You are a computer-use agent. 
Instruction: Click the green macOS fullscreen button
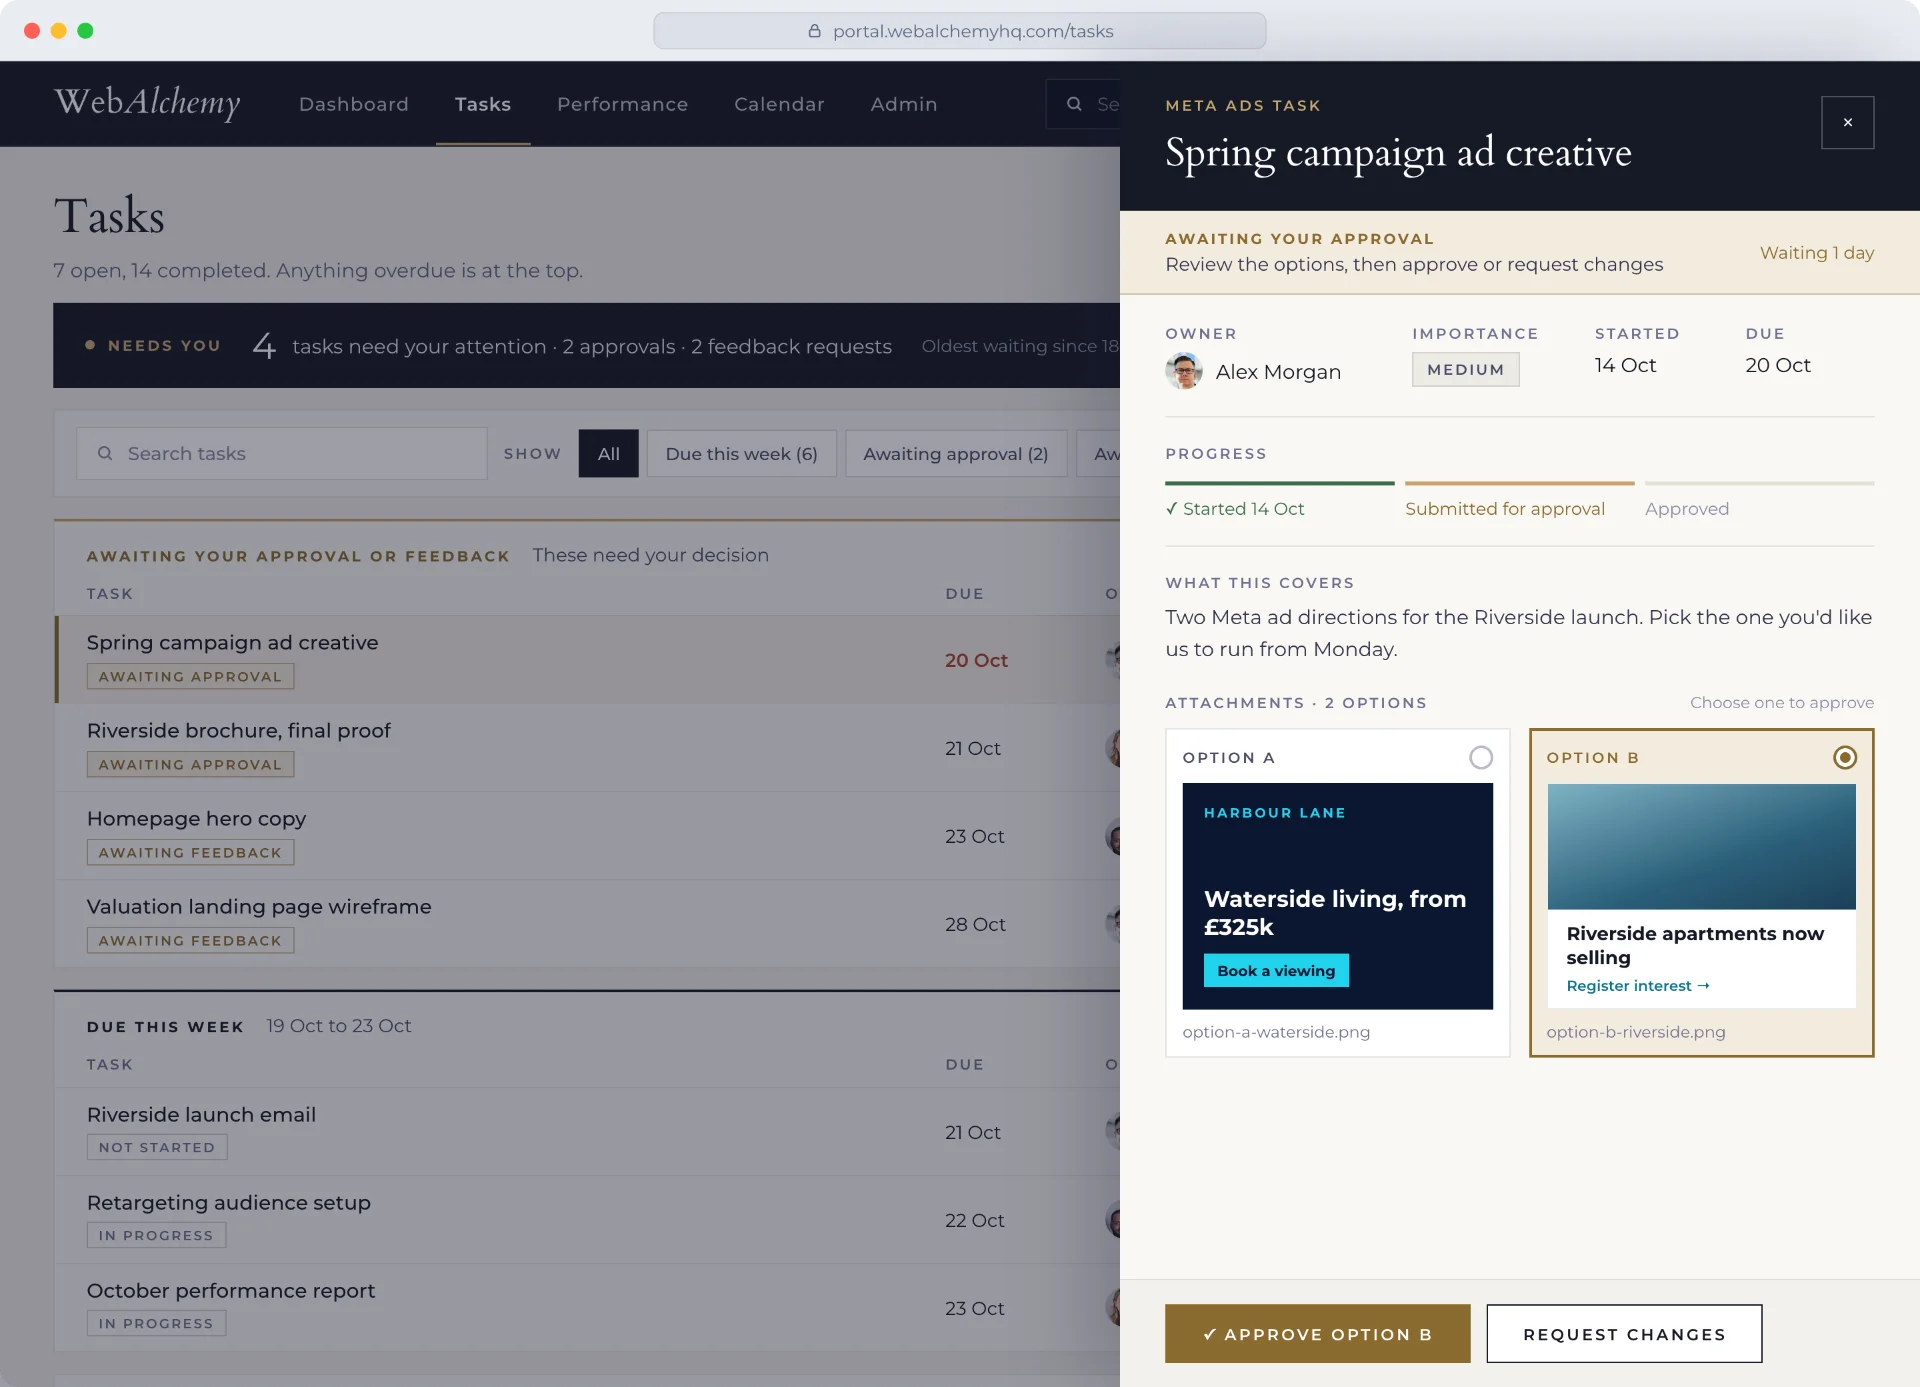85,31
